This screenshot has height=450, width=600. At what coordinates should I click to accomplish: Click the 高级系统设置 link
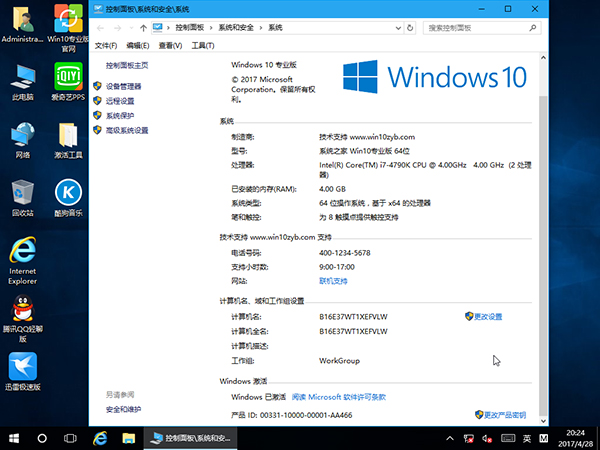click(x=127, y=130)
